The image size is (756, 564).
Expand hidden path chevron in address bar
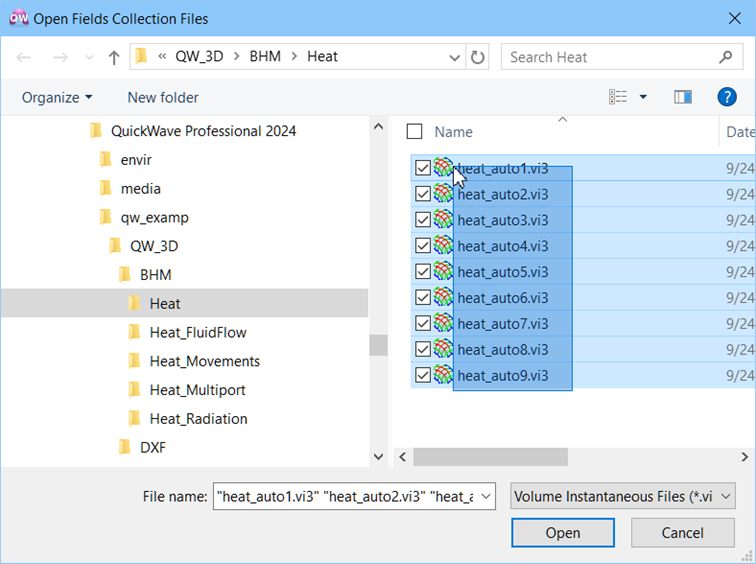162,56
